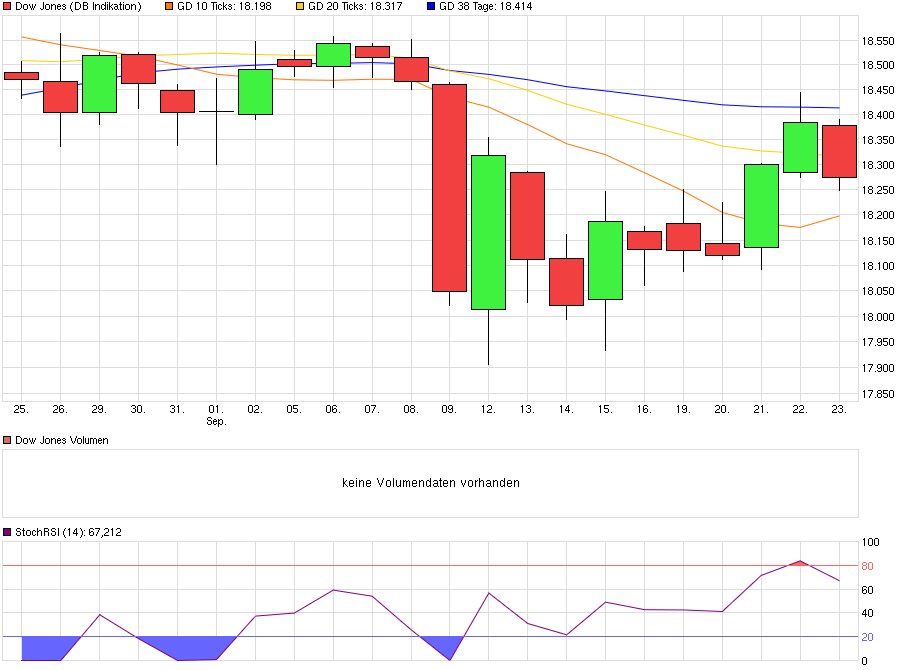Click the red candle on 26.
This screenshot has width=900, height=670.
click(x=60, y=97)
